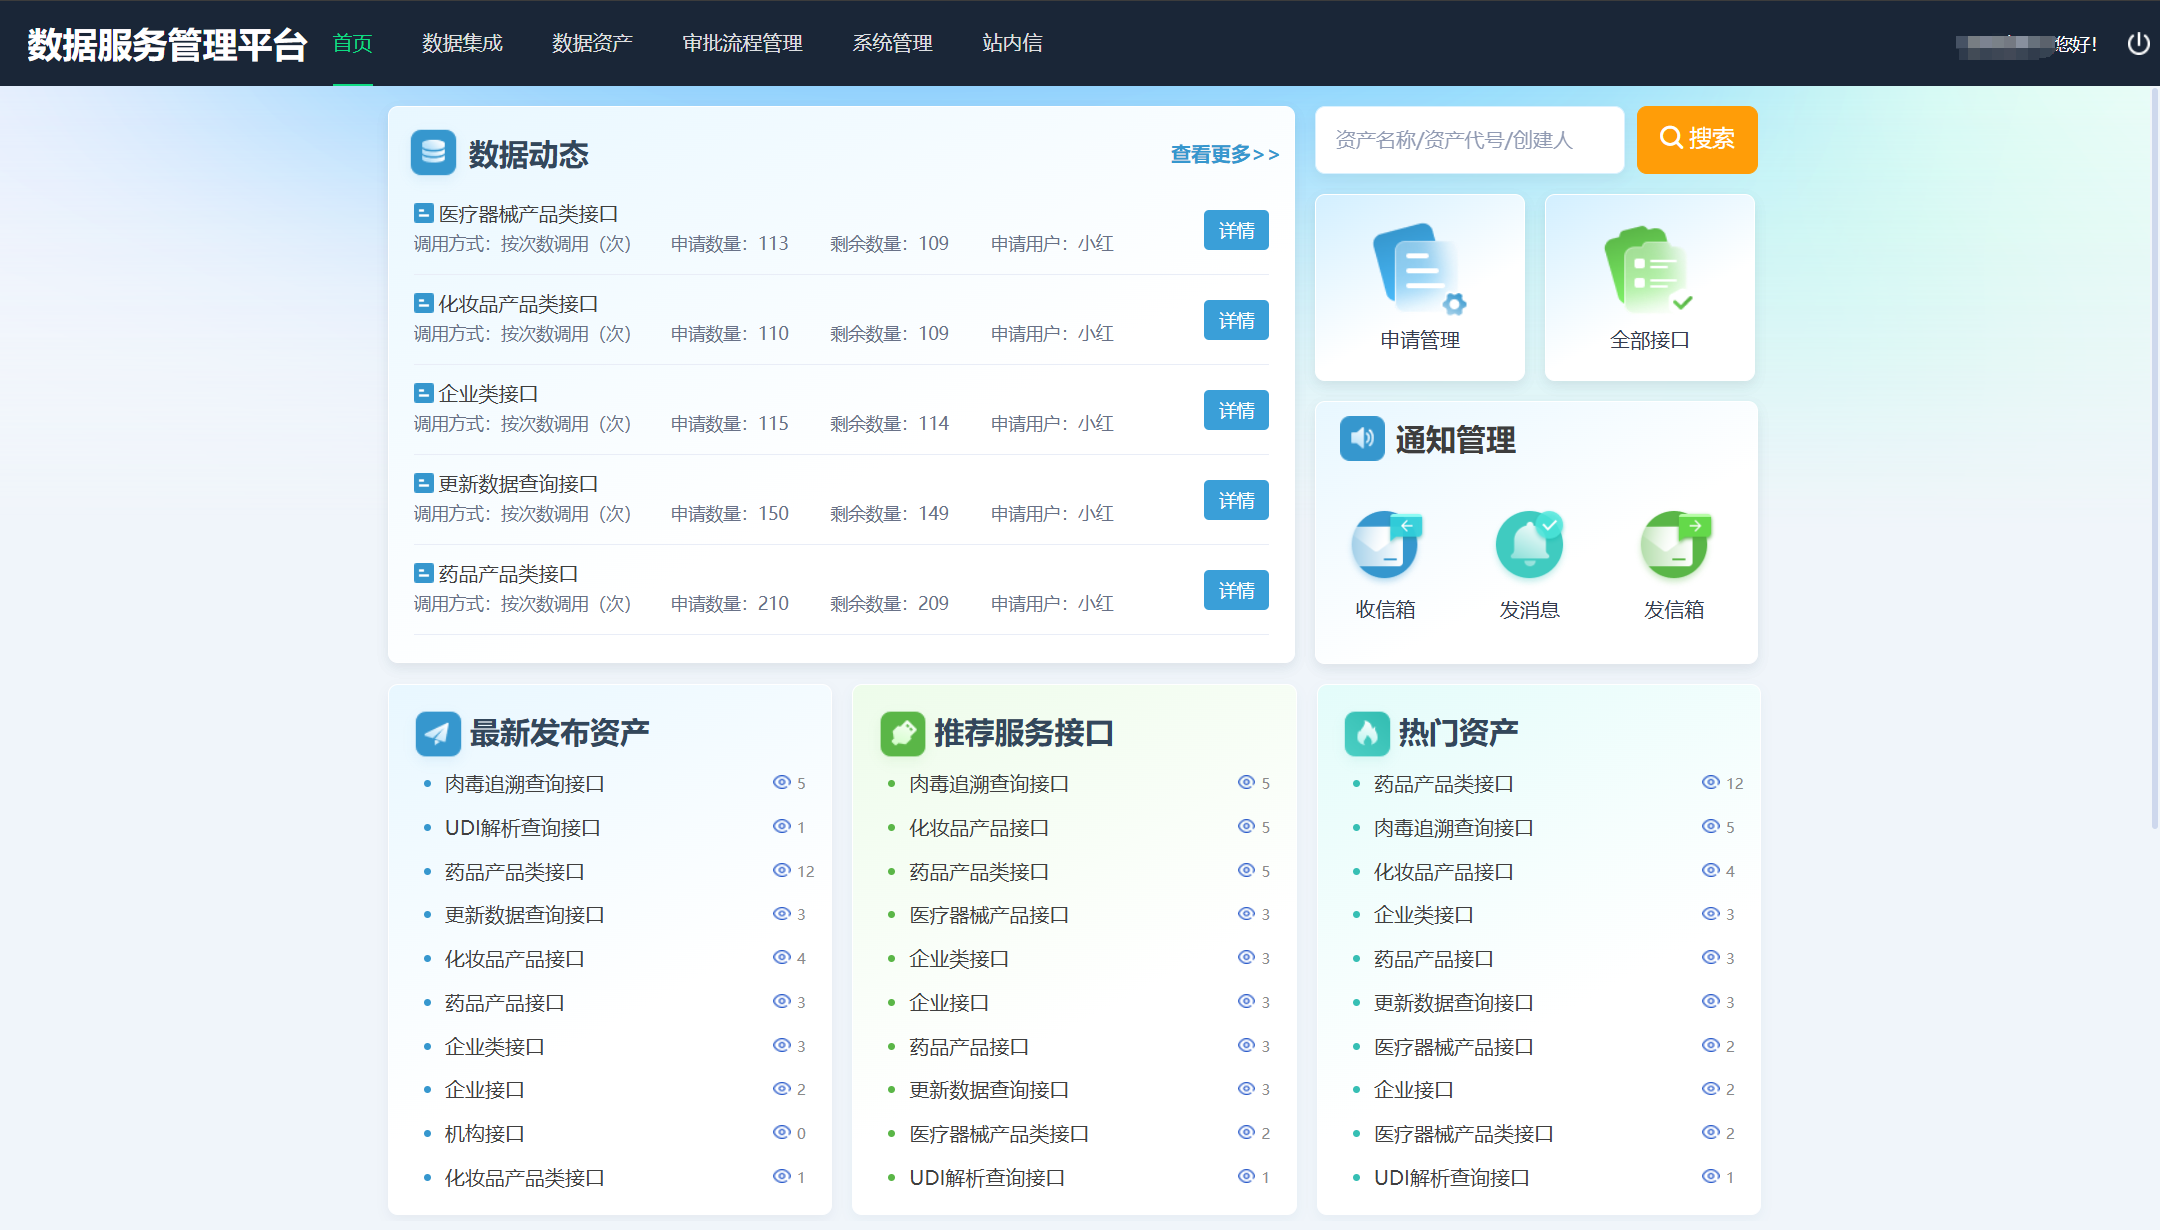This screenshot has height=1230, width=2160.
Task: Click the 热门资产 flame icon
Action: [1366, 733]
